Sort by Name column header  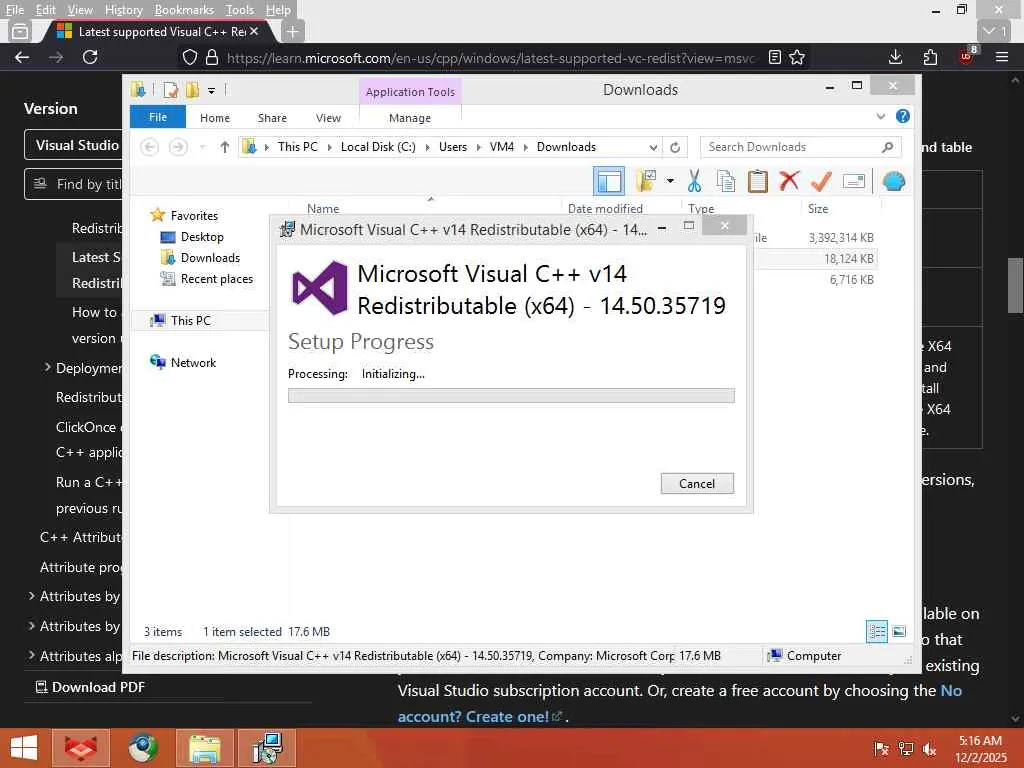pos(323,208)
